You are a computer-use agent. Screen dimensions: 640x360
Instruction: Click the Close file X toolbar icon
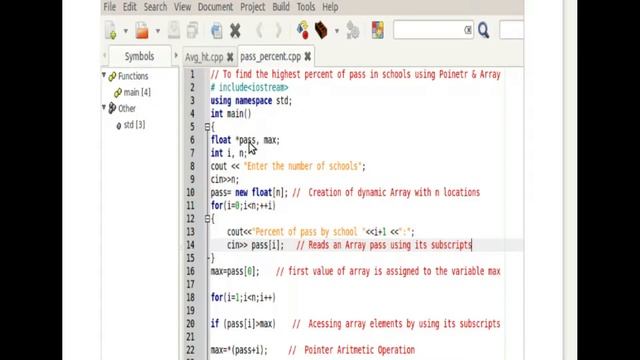click(235, 31)
